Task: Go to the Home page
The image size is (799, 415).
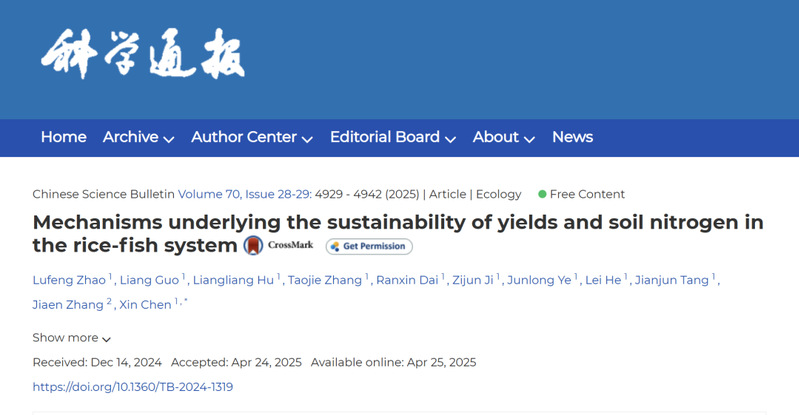Action: [x=63, y=137]
